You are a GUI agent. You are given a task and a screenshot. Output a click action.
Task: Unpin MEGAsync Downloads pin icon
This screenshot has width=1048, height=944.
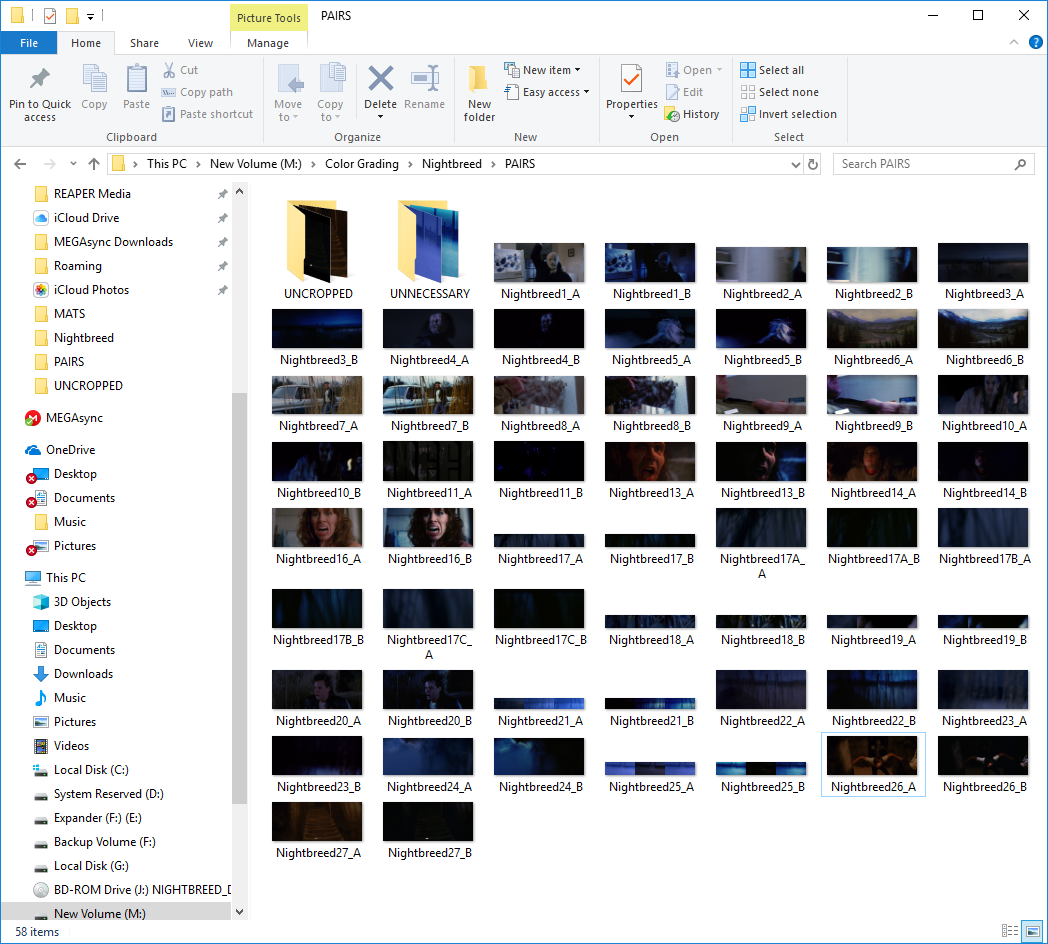pyautogui.click(x=223, y=242)
